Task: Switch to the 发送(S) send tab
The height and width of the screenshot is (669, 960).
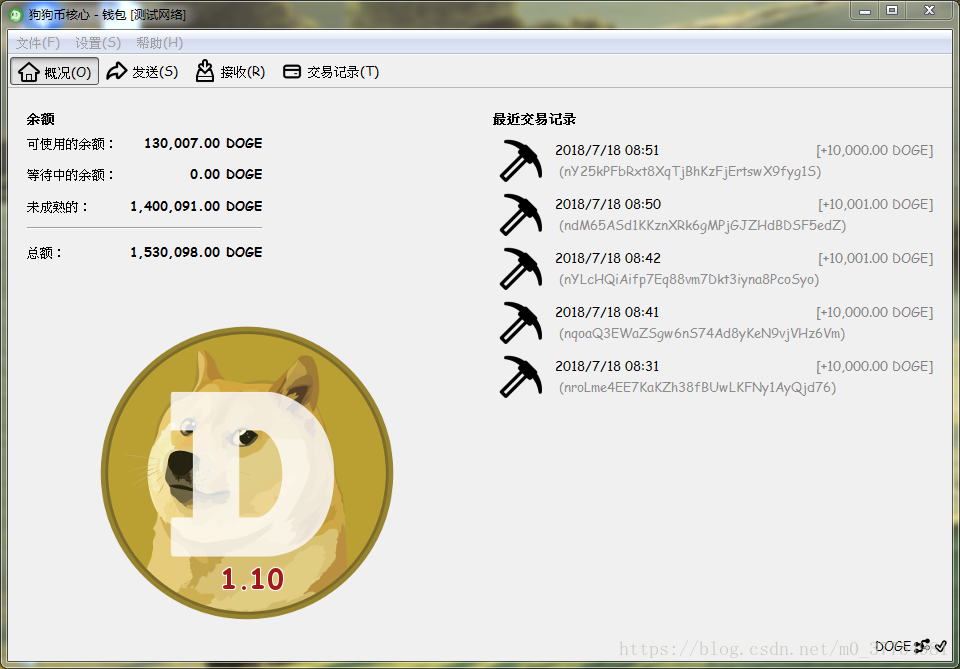Action: [x=142, y=72]
